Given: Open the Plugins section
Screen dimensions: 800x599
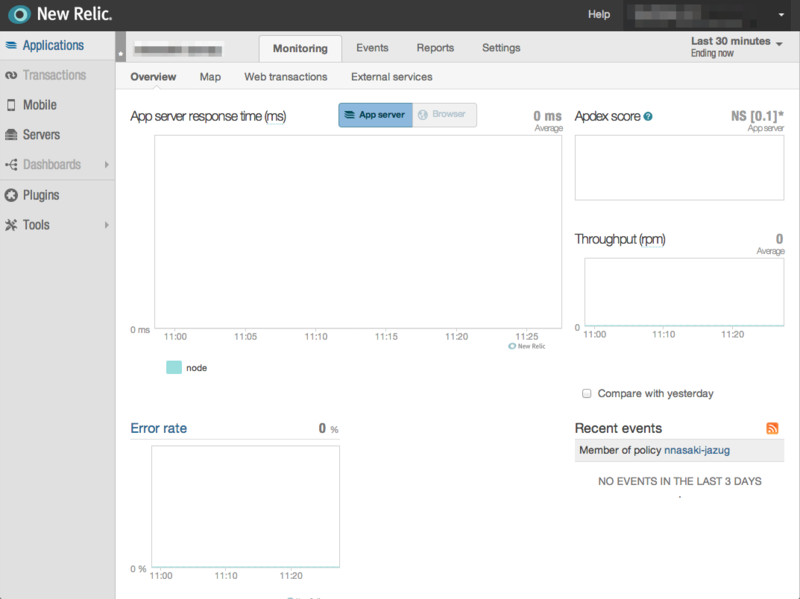Looking at the screenshot, I should pyautogui.click(x=41, y=195).
